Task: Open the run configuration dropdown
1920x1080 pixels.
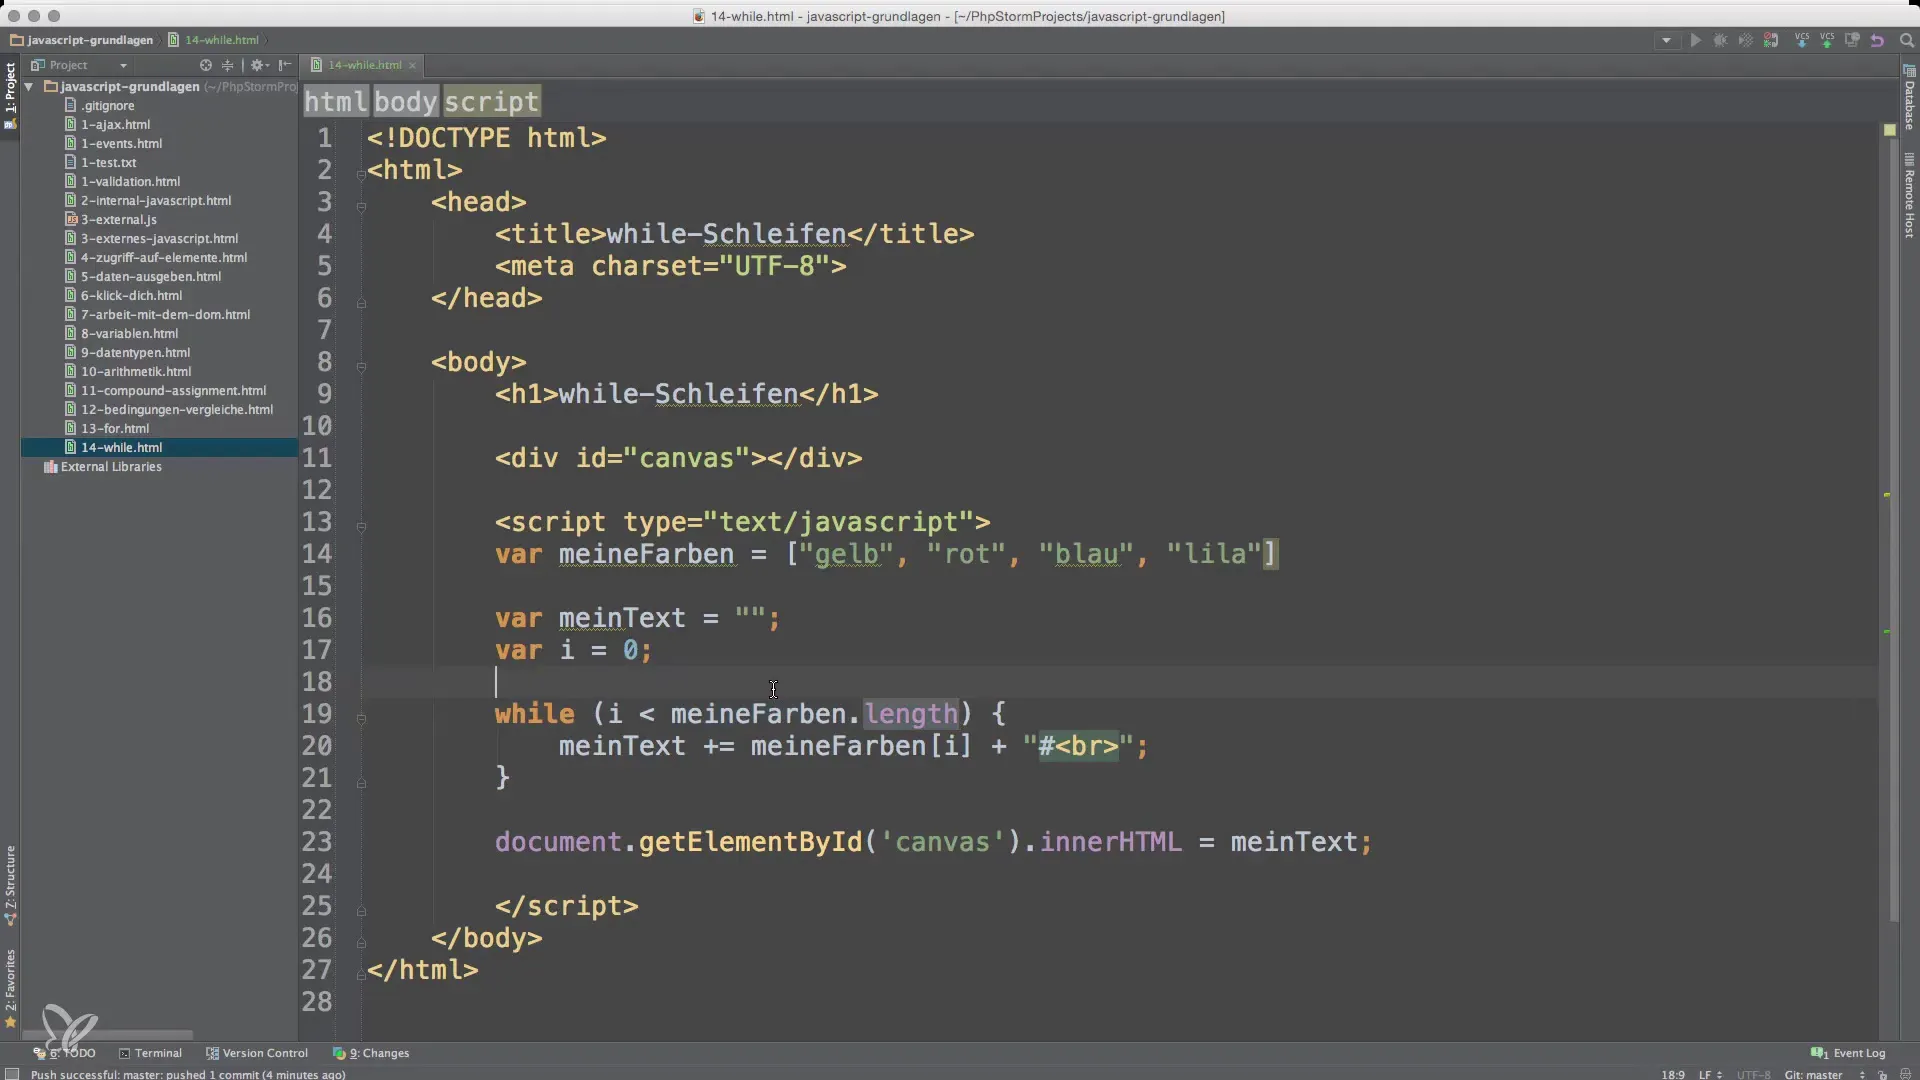Action: tap(1666, 41)
